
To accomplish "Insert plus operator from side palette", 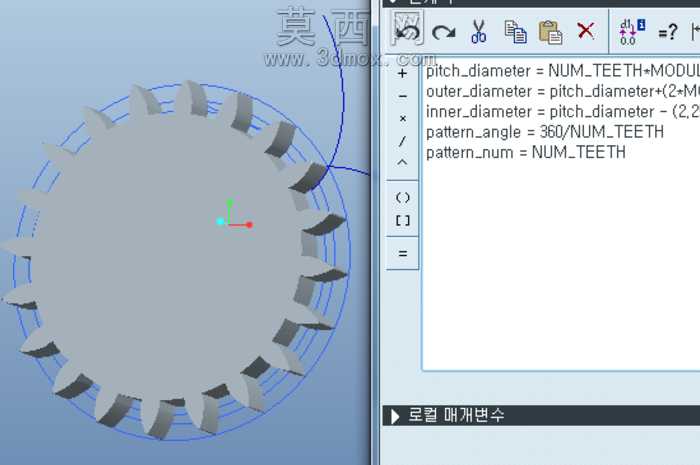I will tap(402, 73).
